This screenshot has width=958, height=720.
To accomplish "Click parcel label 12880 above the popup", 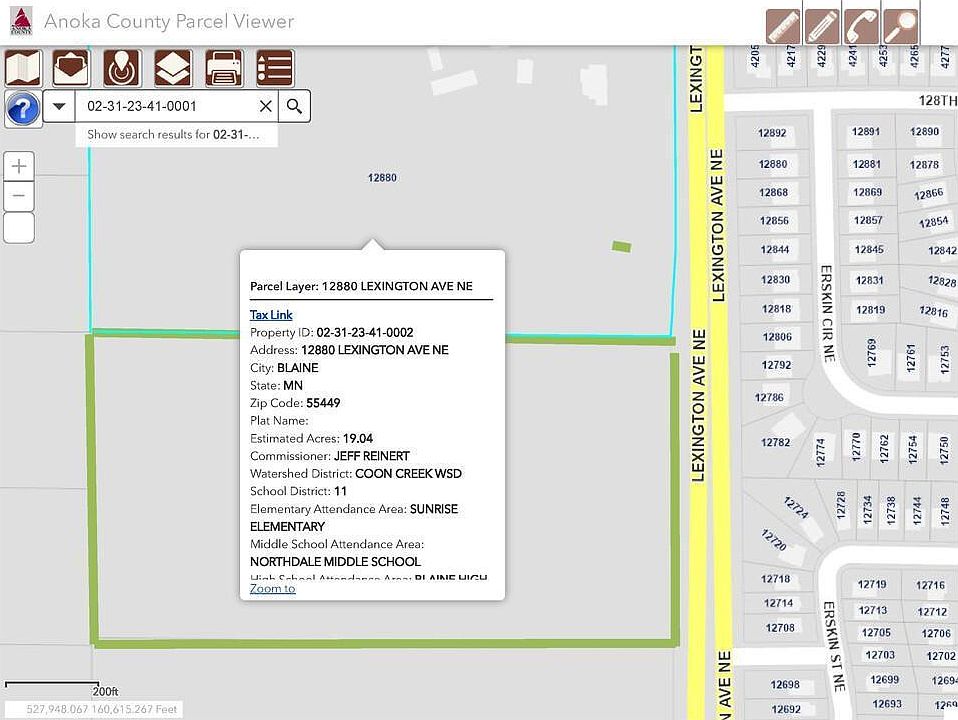I will (382, 178).
